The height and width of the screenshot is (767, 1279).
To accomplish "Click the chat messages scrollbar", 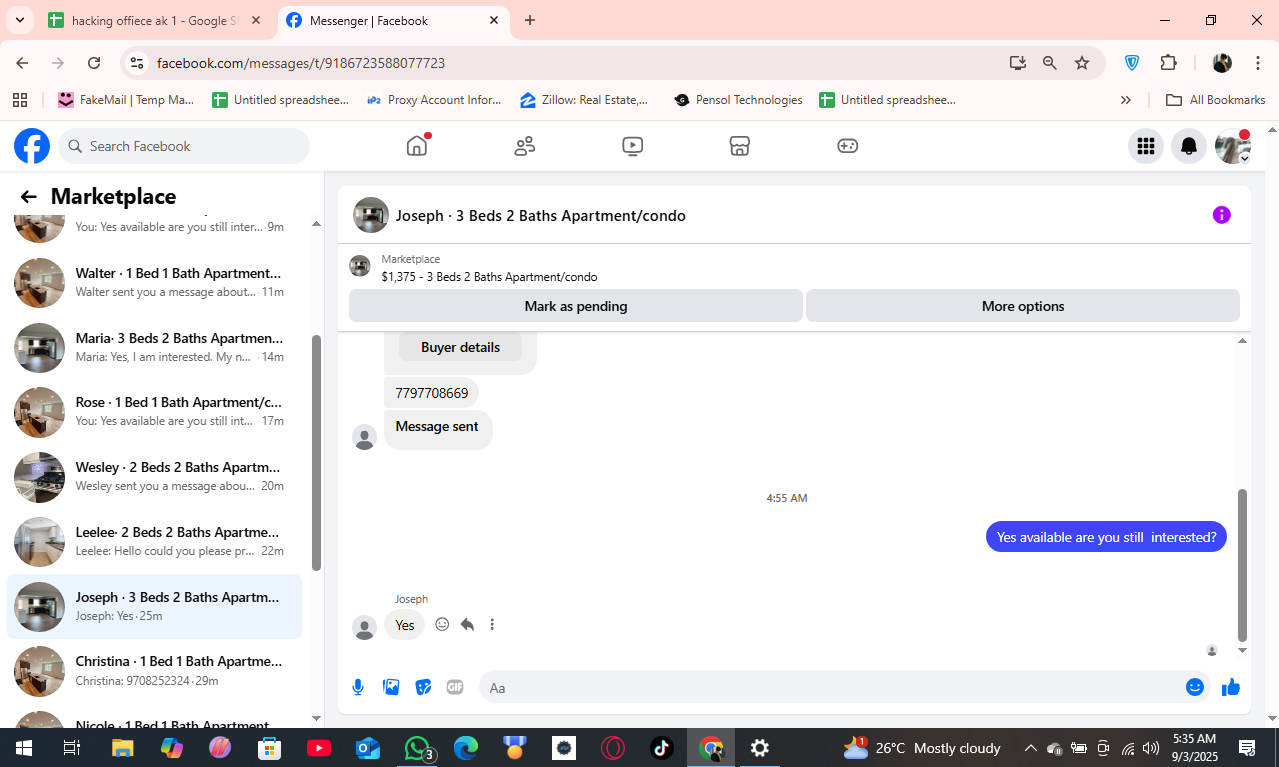I will (1243, 565).
